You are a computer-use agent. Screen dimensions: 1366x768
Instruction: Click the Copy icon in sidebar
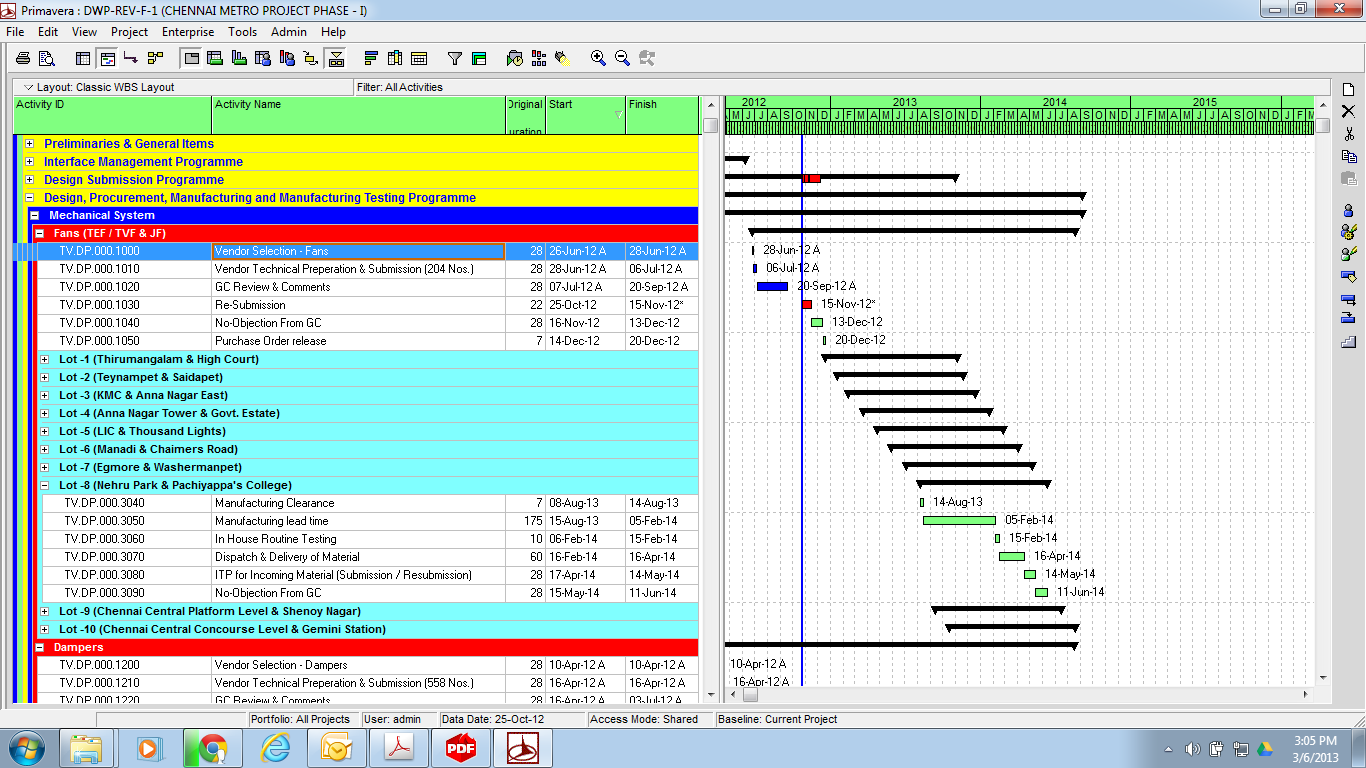coord(1348,156)
